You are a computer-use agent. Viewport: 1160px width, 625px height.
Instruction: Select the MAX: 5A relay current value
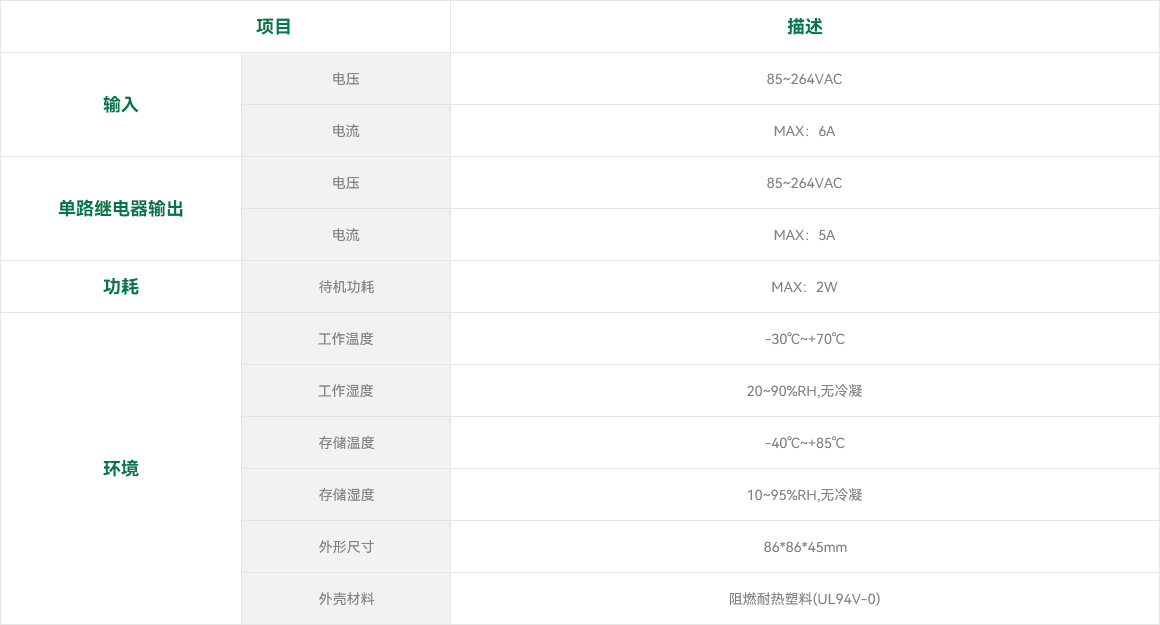(x=804, y=235)
